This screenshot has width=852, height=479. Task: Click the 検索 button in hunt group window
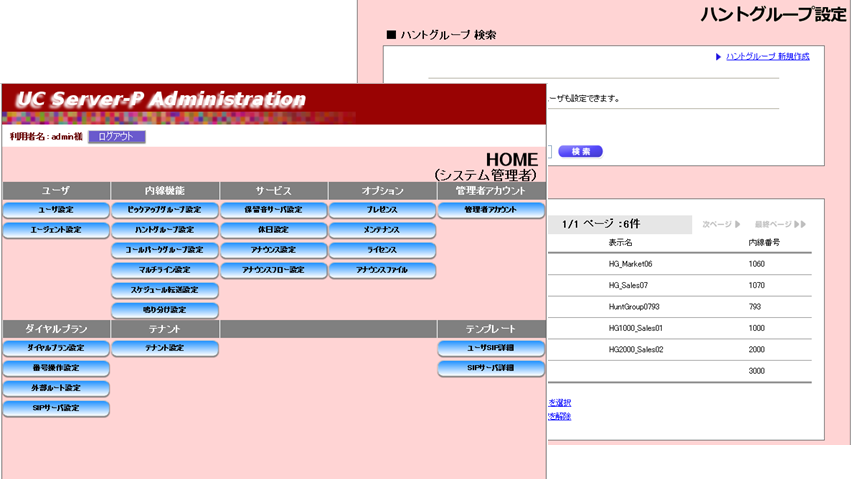point(580,152)
